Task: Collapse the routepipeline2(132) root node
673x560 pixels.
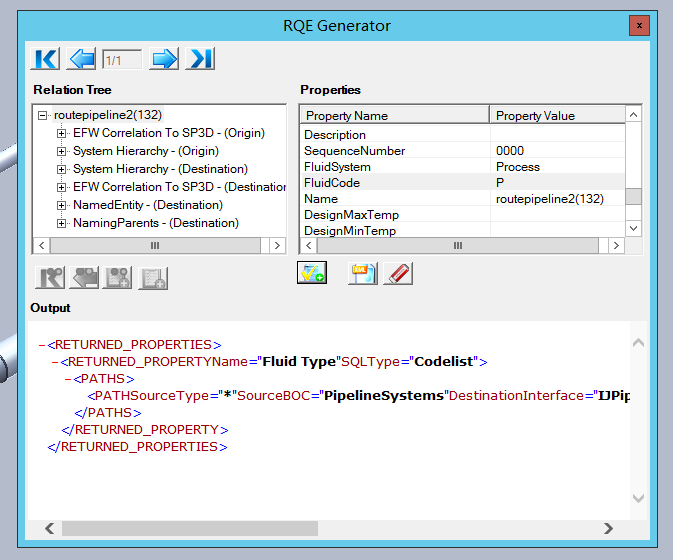Action: click(42, 115)
